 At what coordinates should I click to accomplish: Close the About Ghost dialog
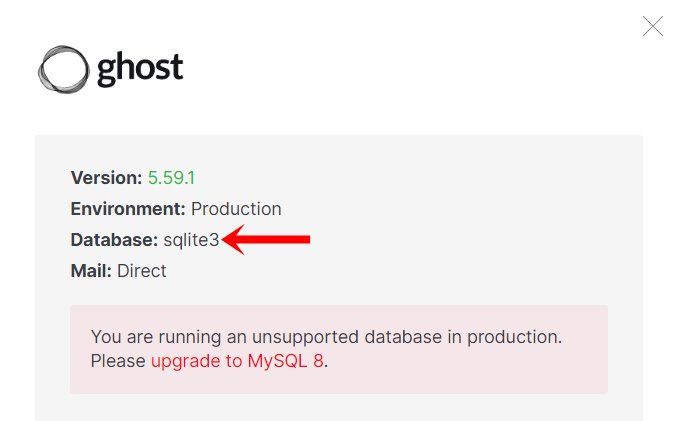pos(652,26)
